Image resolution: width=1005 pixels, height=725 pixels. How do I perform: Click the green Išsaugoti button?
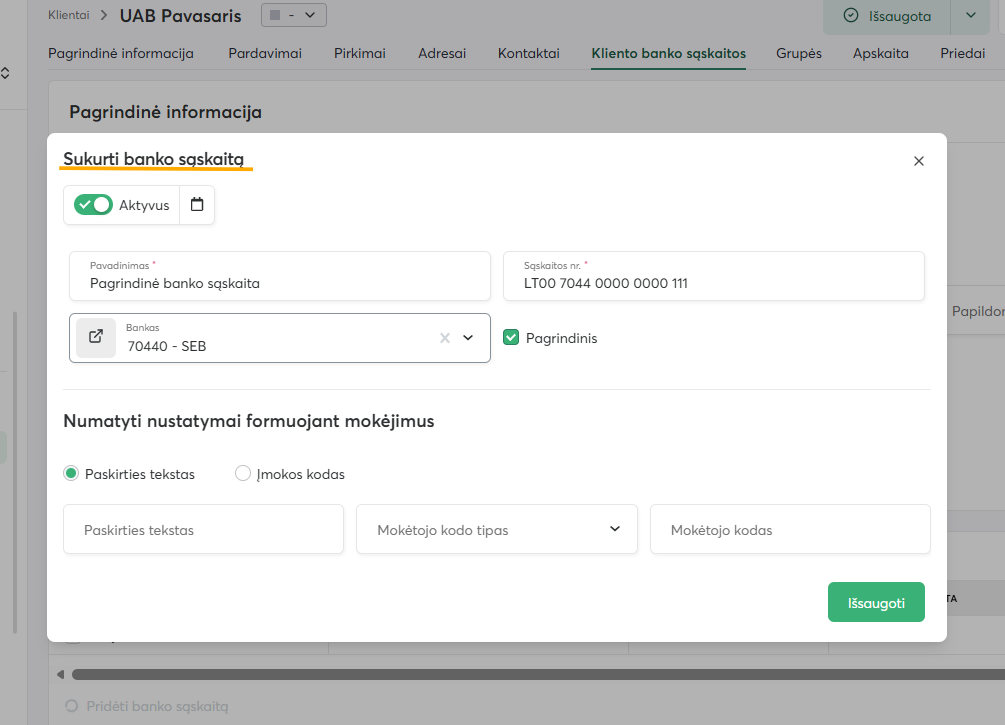pyautogui.click(x=876, y=603)
